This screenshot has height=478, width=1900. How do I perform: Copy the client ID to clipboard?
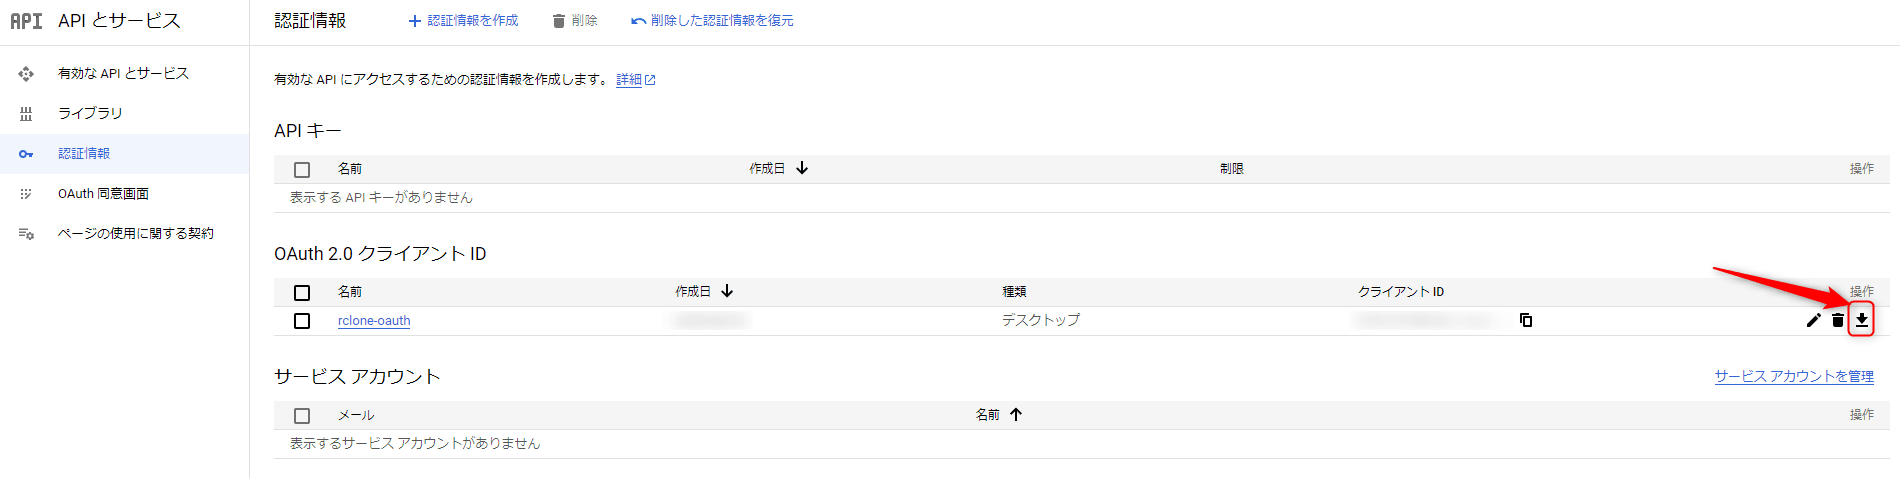point(1526,320)
